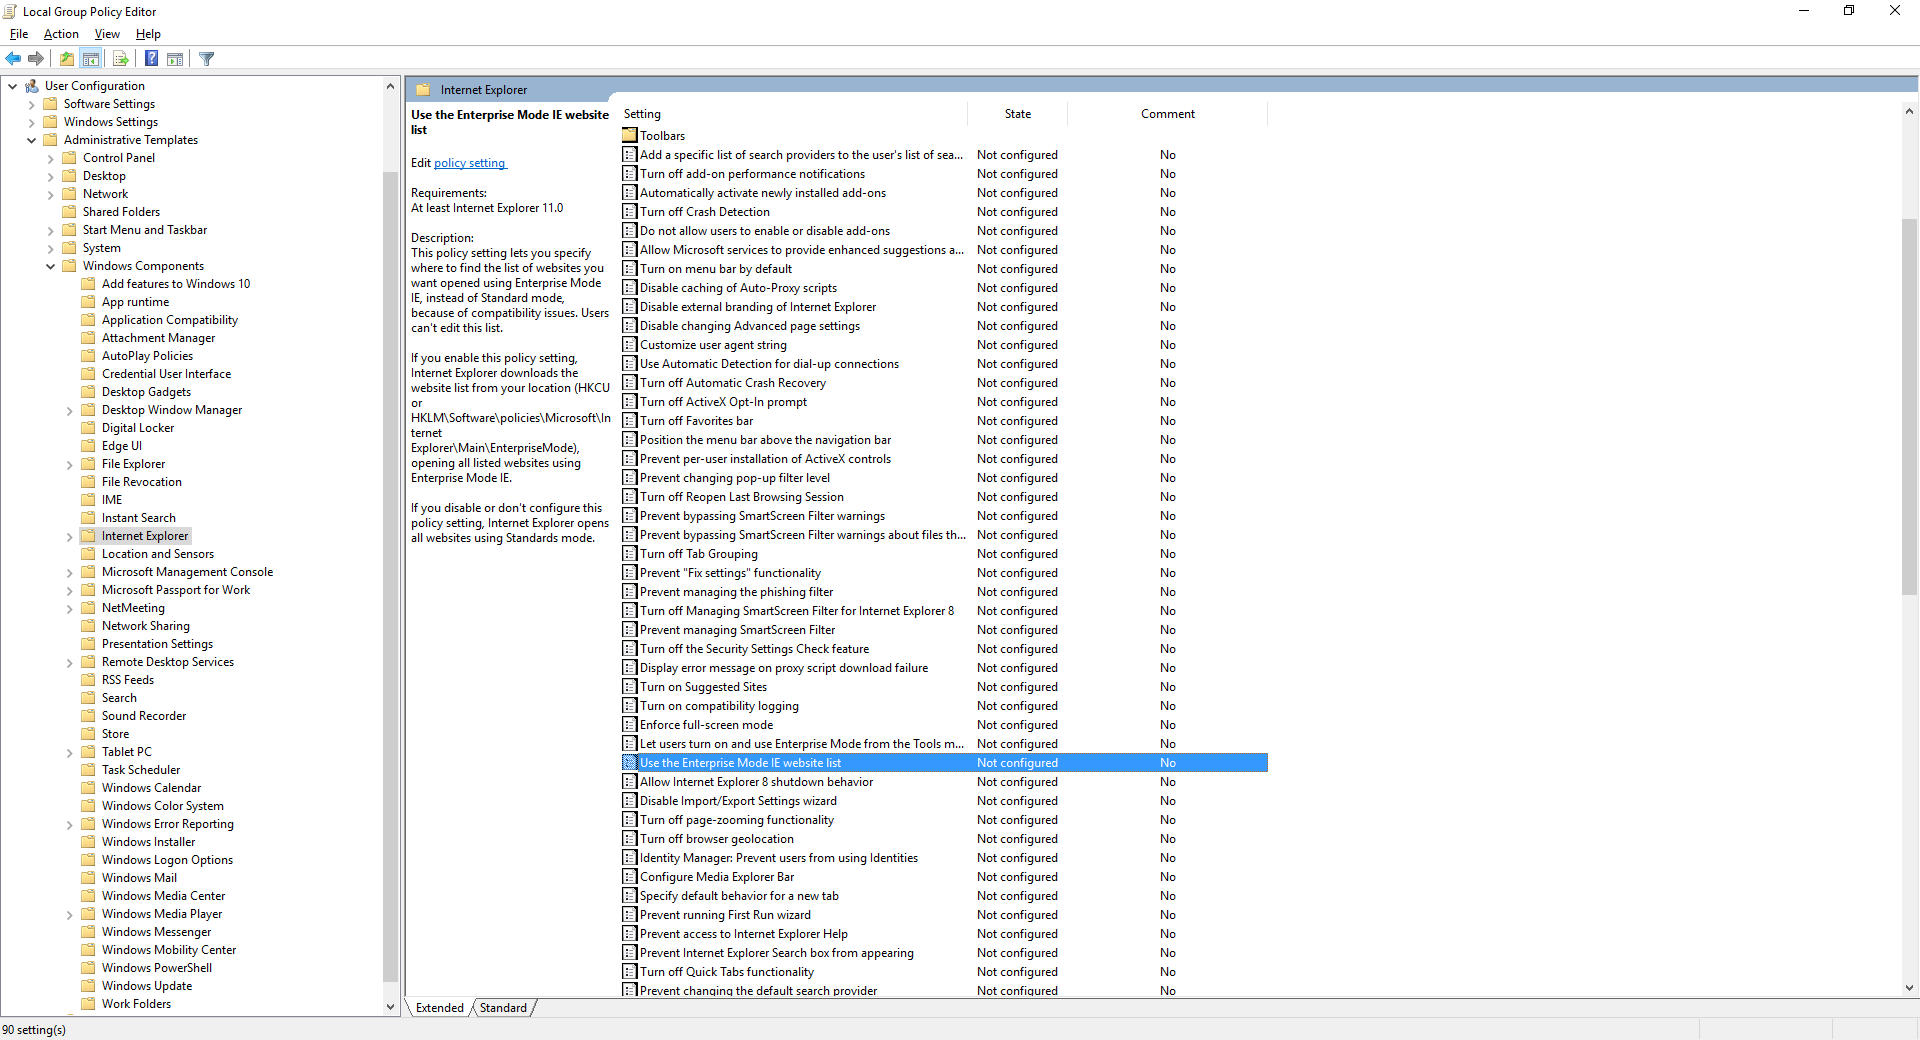Select the Start Menu and Taskbar tree item

(145, 230)
